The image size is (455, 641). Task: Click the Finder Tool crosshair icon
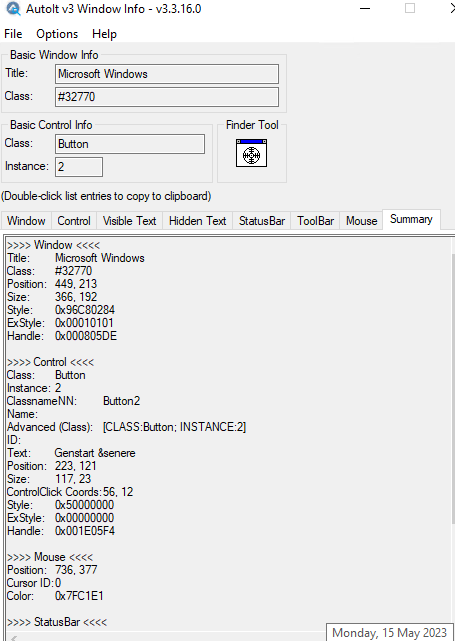tap(251, 153)
